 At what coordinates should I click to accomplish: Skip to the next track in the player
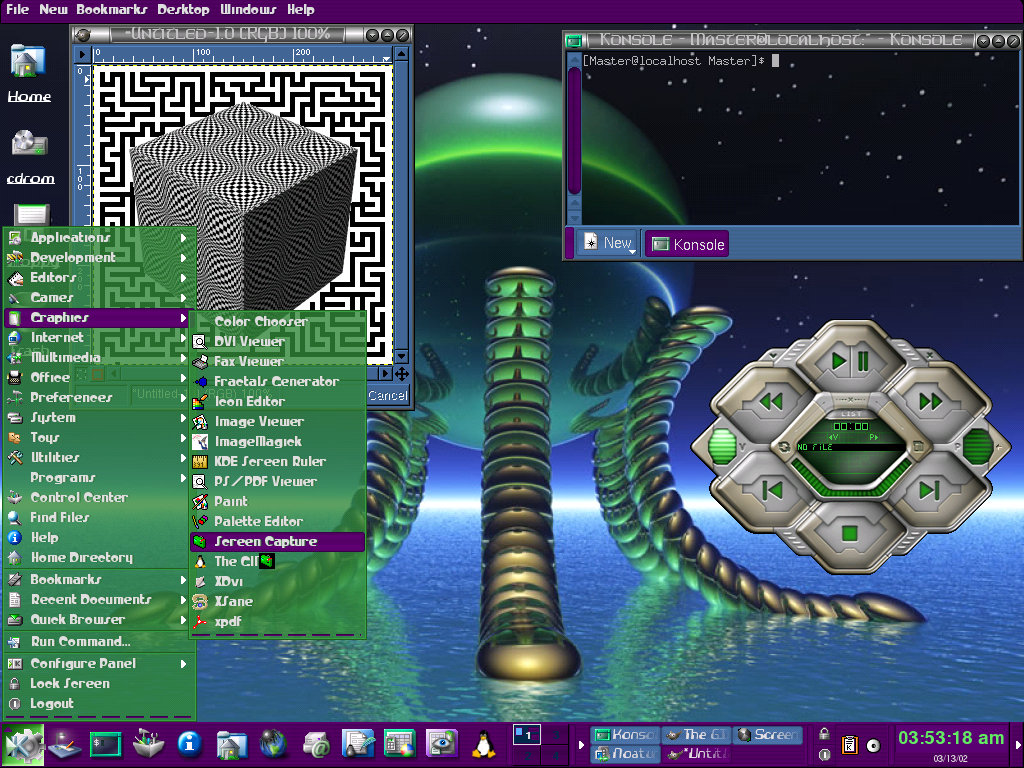pyautogui.click(x=929, y=490)
